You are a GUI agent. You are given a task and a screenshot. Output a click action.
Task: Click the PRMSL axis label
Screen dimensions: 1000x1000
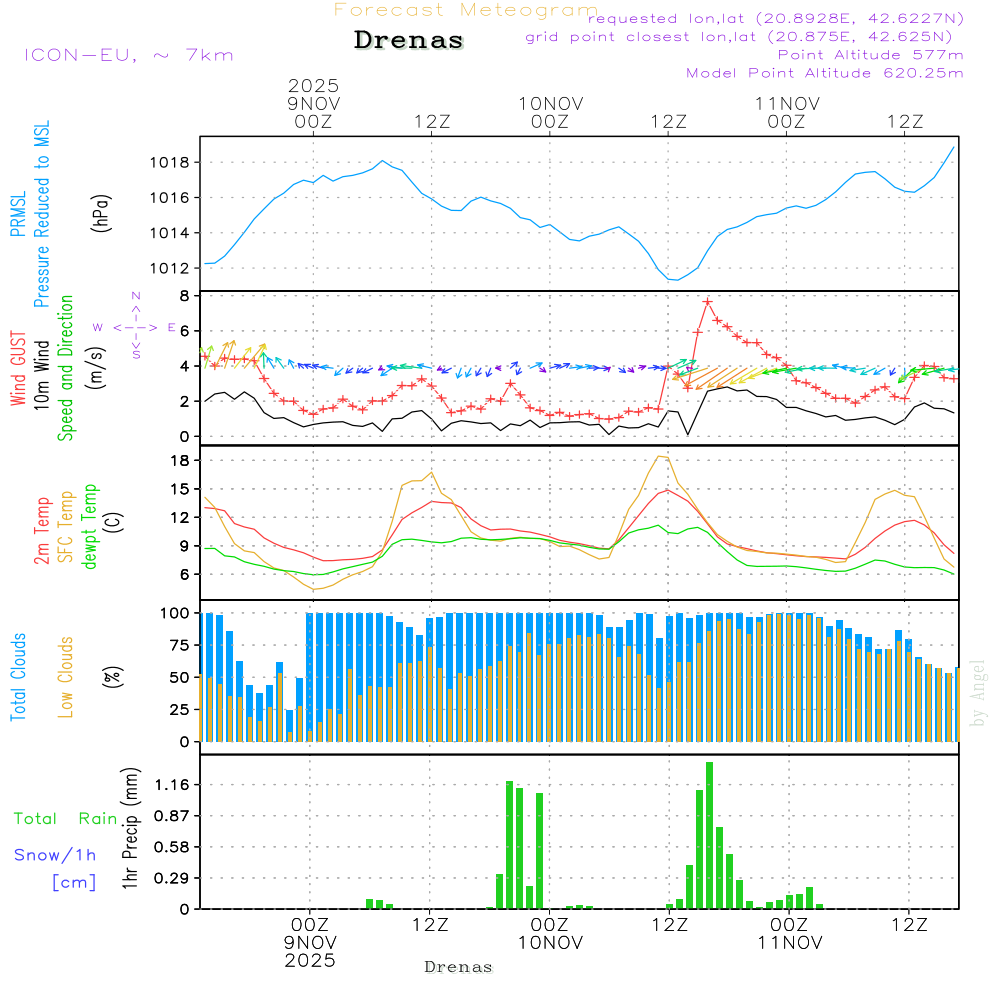pyautogui.click(x=19, y=217)
